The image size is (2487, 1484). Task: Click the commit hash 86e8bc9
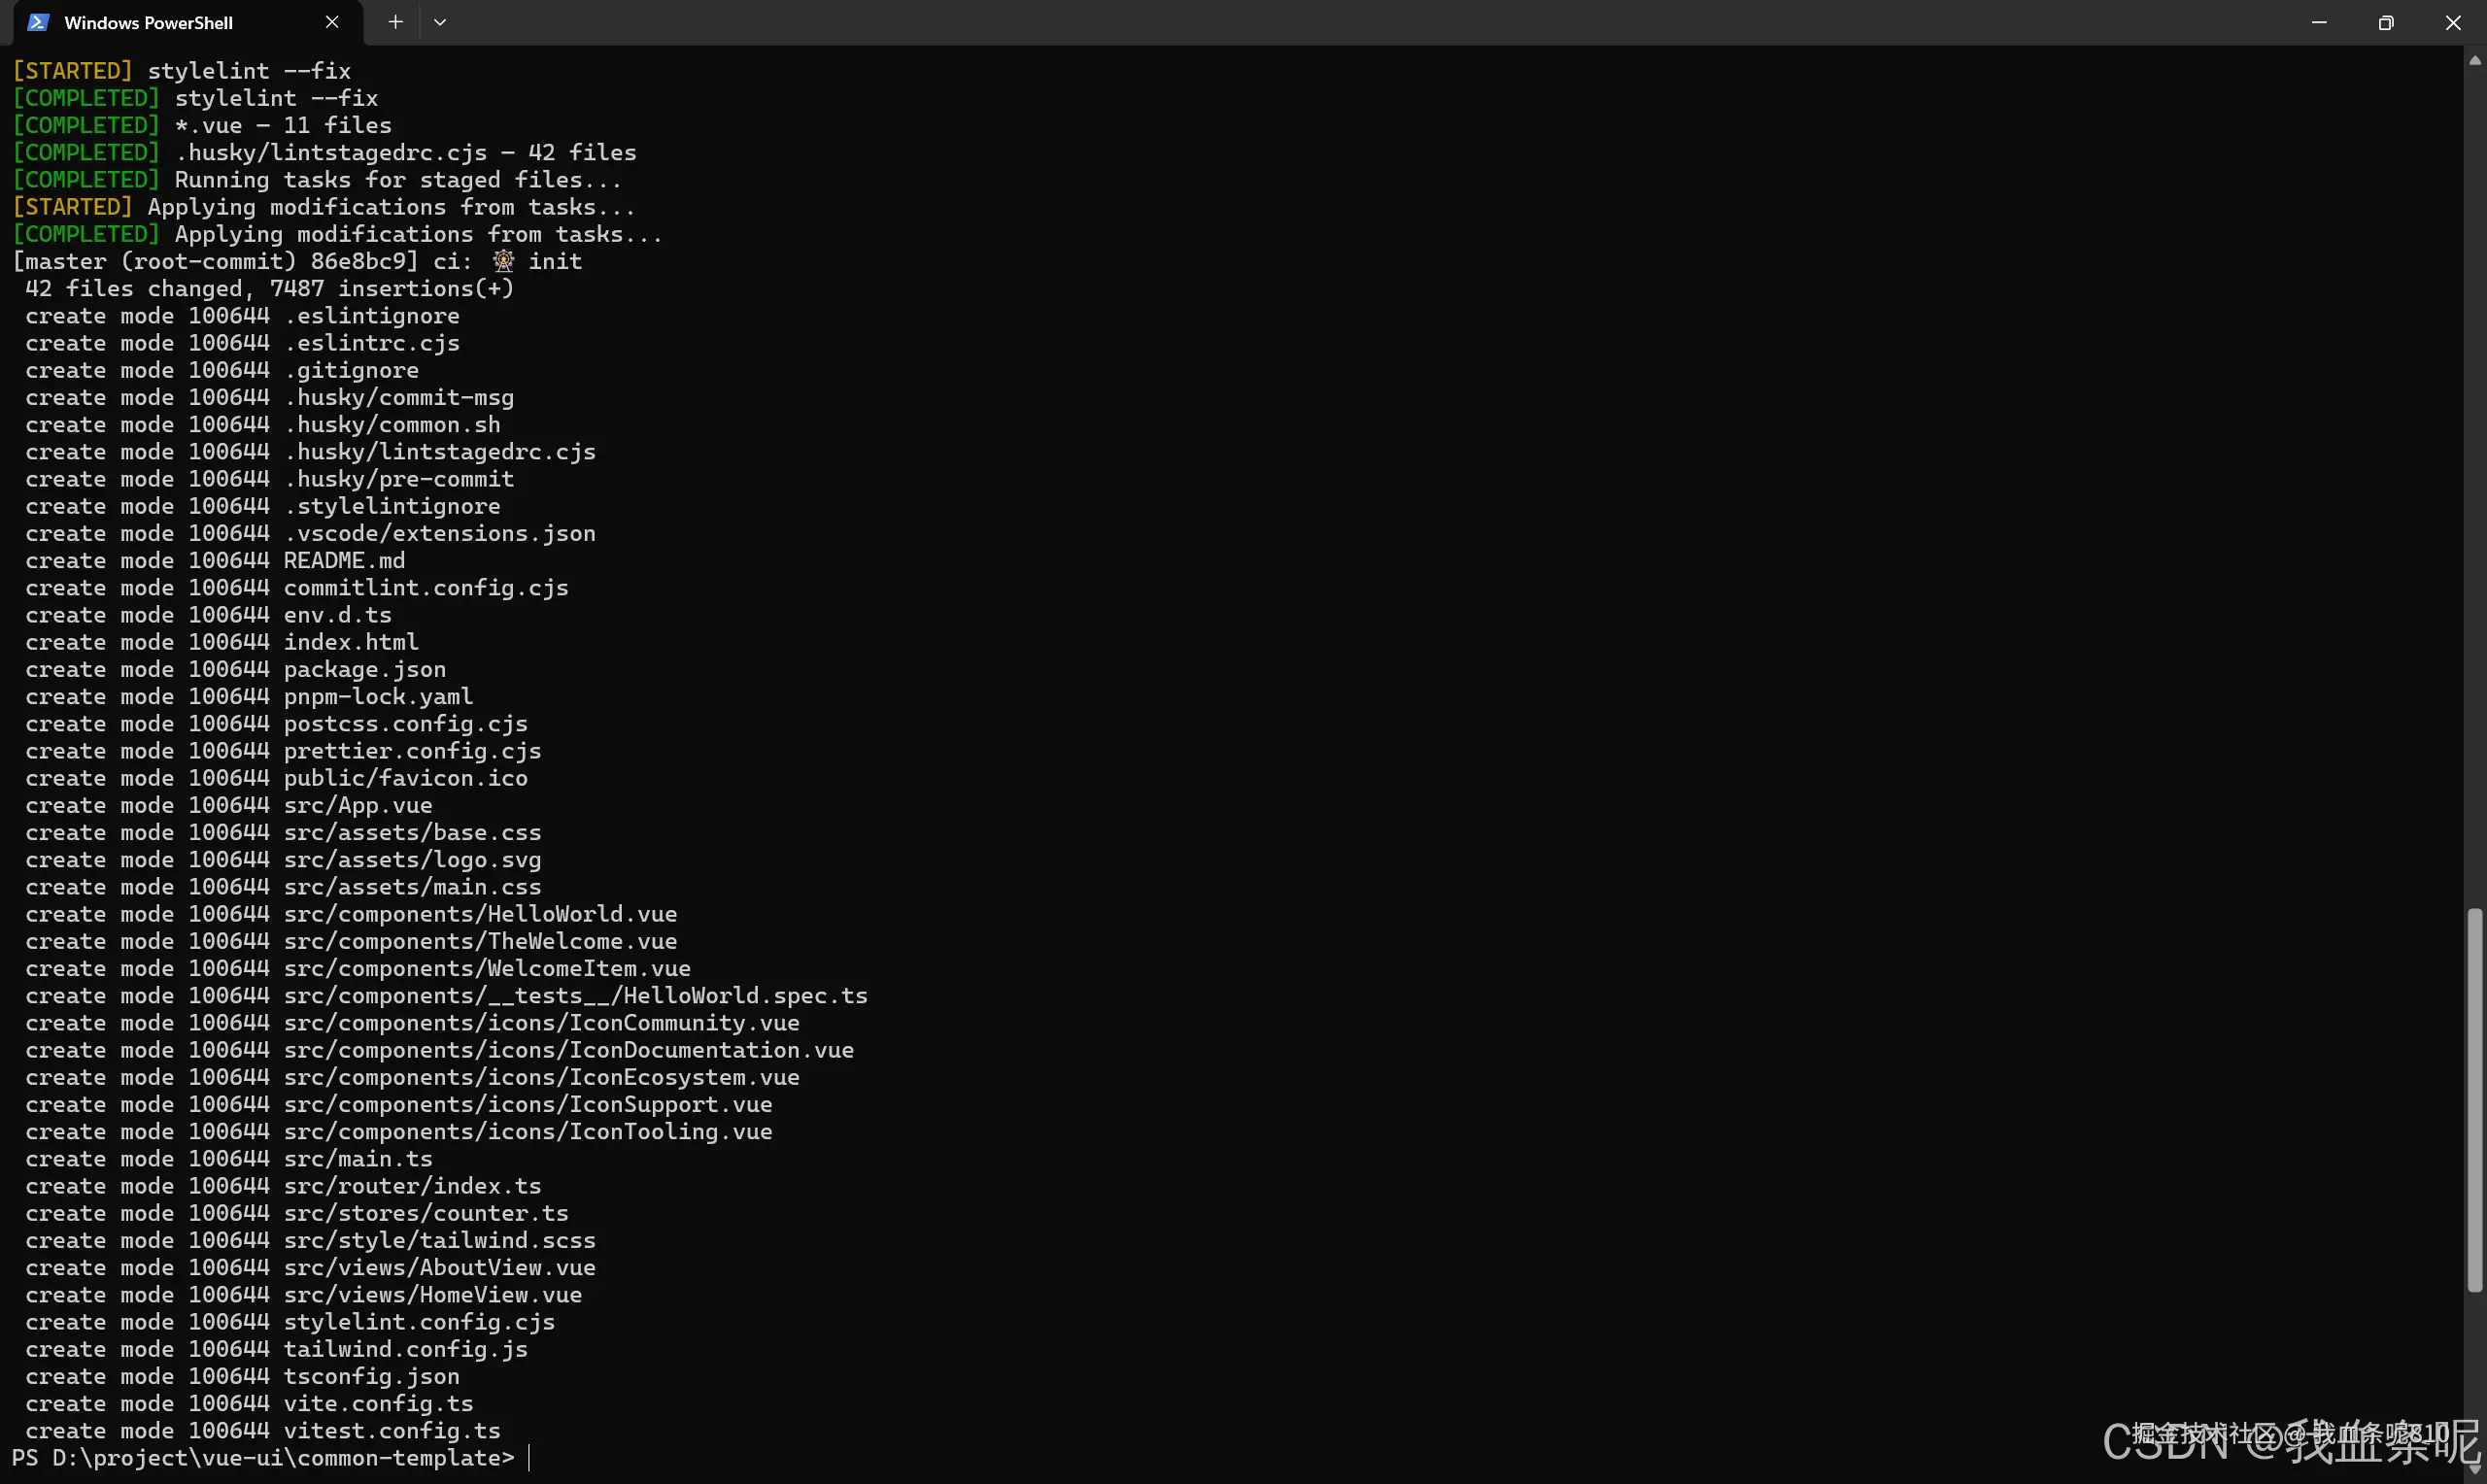[358, 261]
